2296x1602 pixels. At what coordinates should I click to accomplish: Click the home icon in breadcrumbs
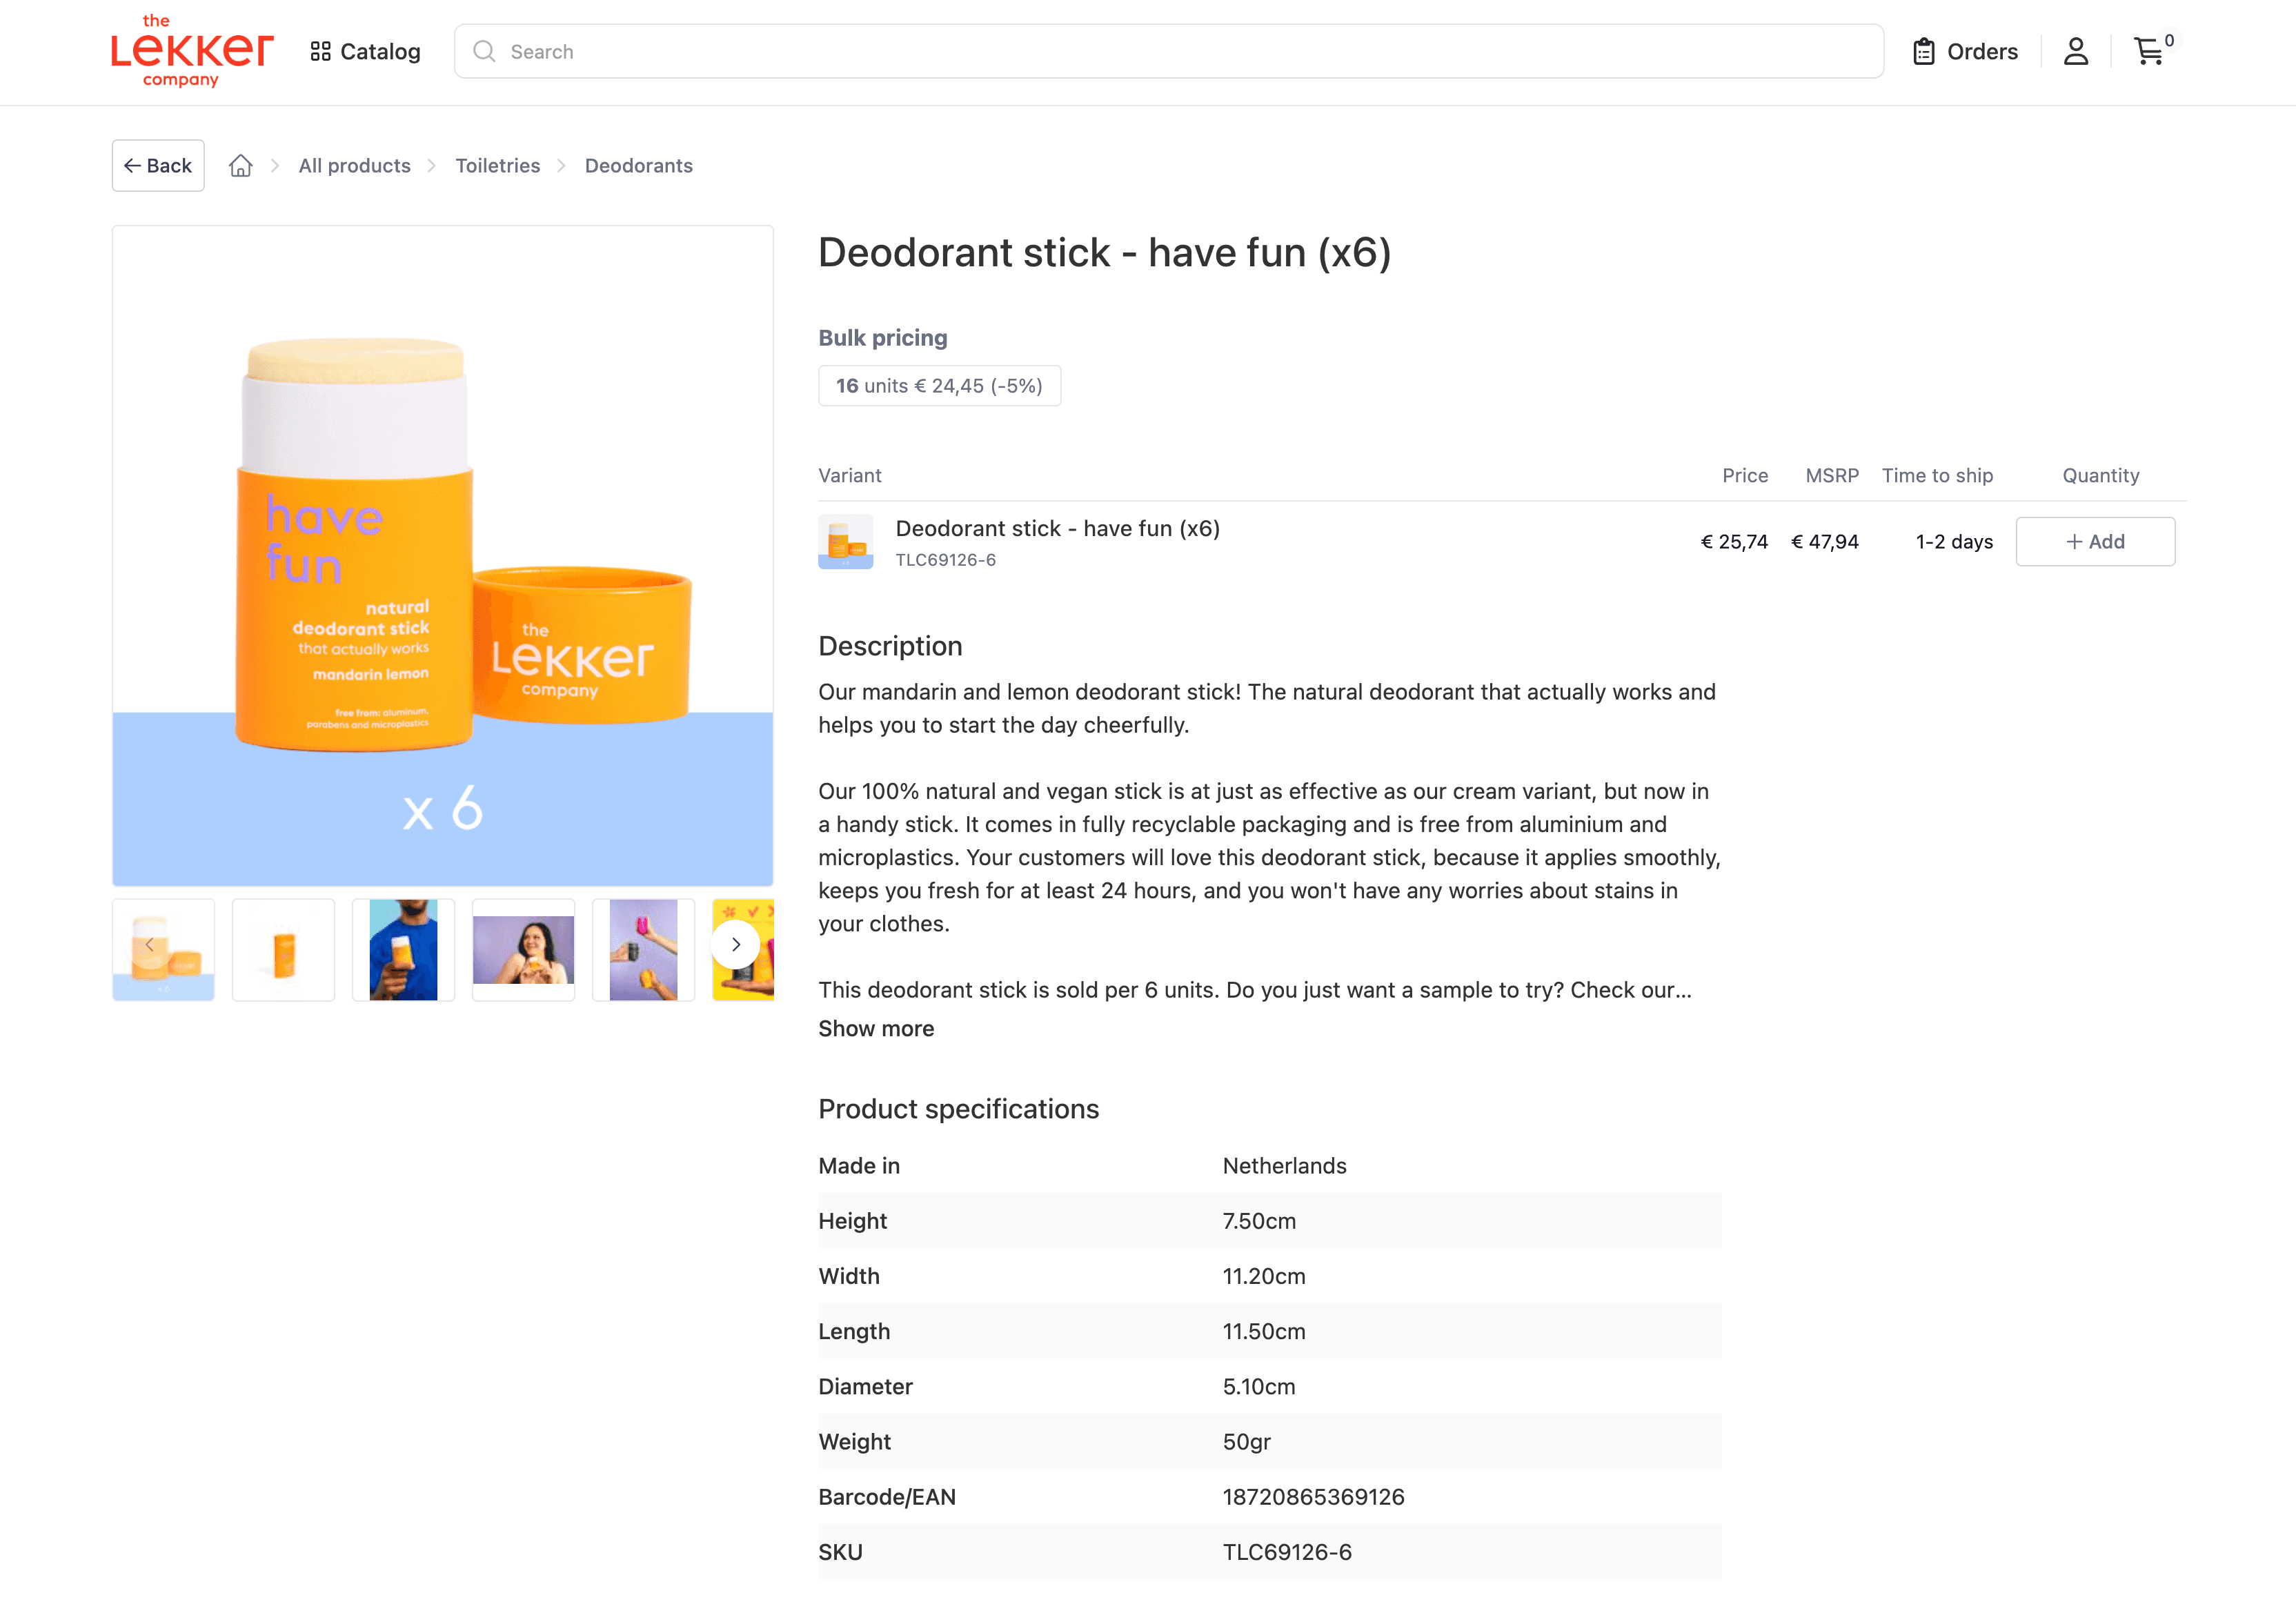coord(240,165)
